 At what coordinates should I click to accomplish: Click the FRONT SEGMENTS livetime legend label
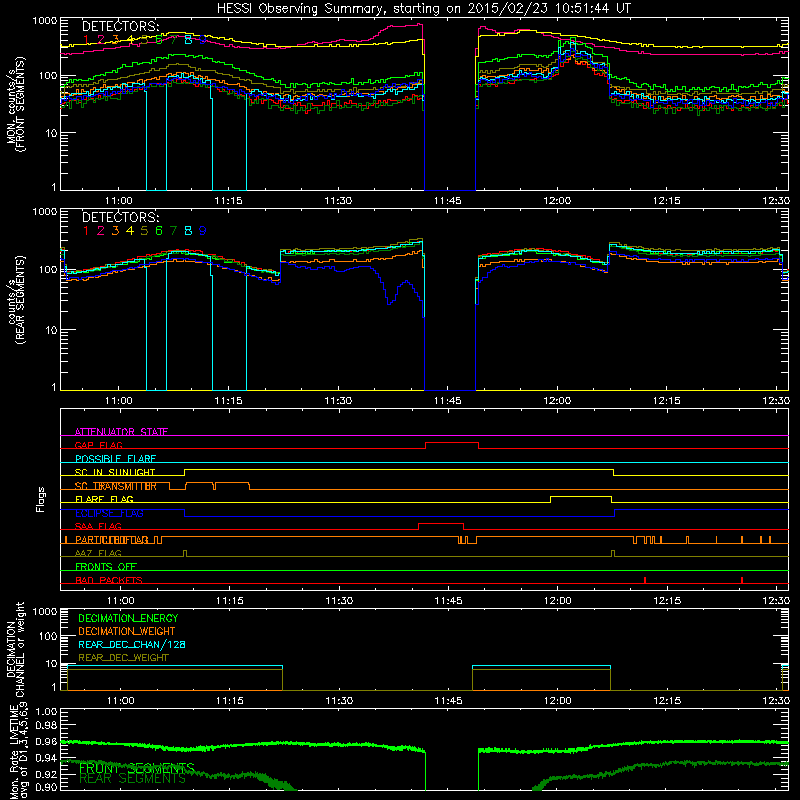137,768
